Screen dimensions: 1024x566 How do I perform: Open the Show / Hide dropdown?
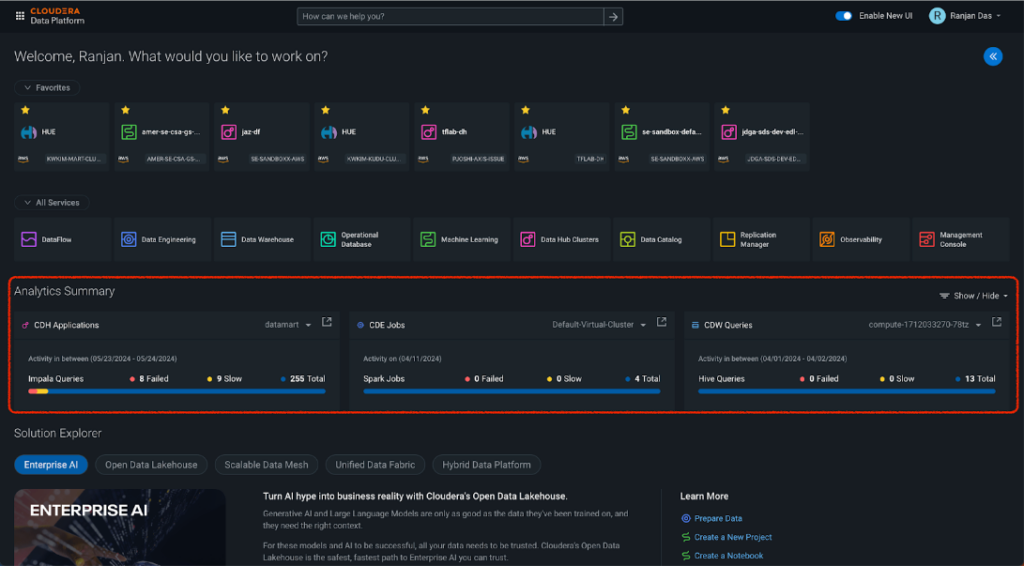coord(973,296)
